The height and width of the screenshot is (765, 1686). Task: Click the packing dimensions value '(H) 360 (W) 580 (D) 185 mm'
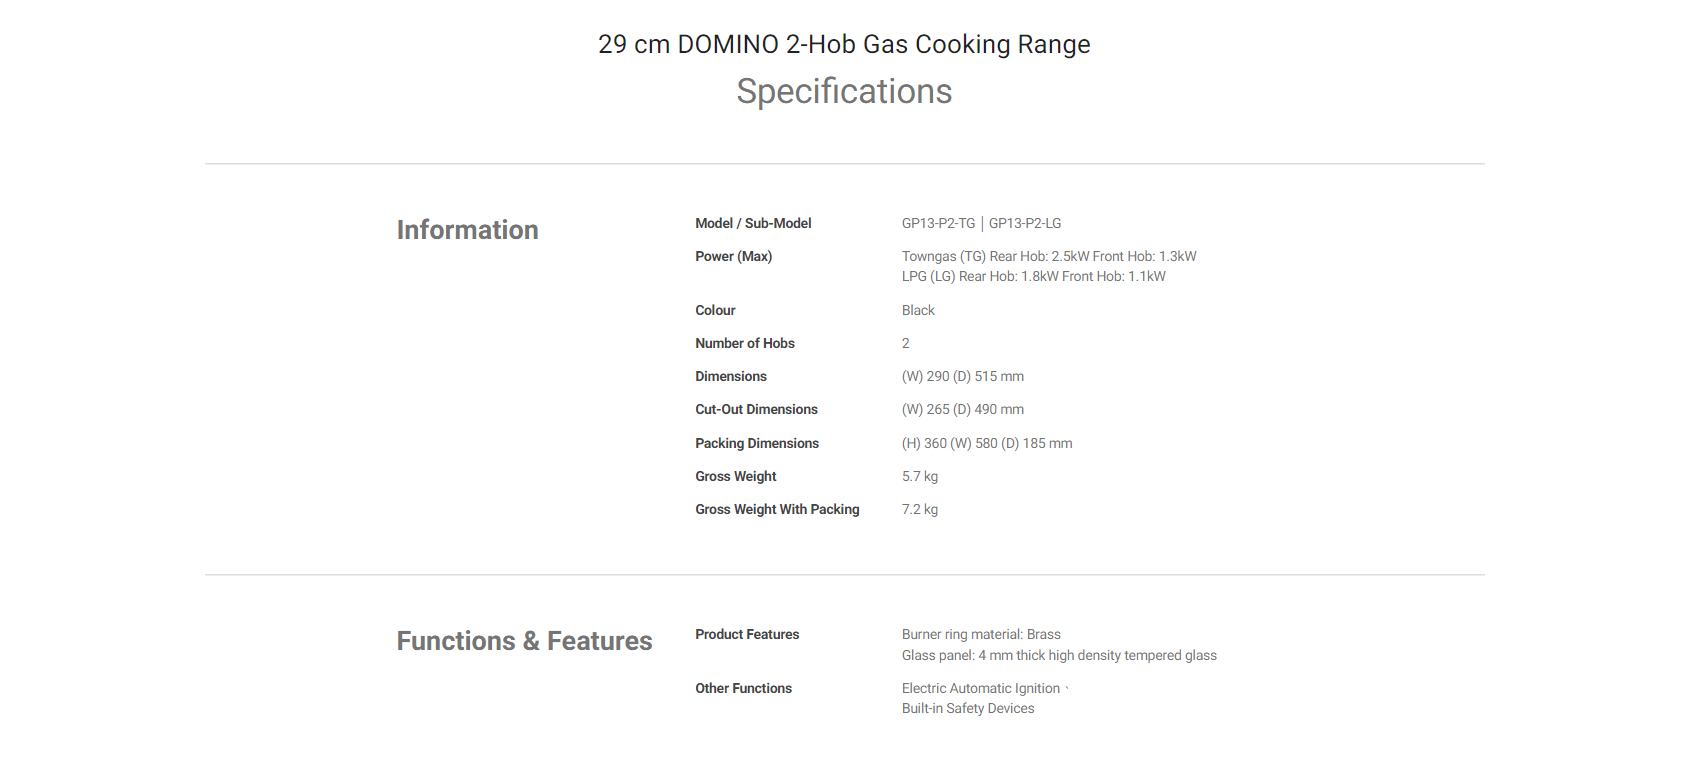(986, 443)
